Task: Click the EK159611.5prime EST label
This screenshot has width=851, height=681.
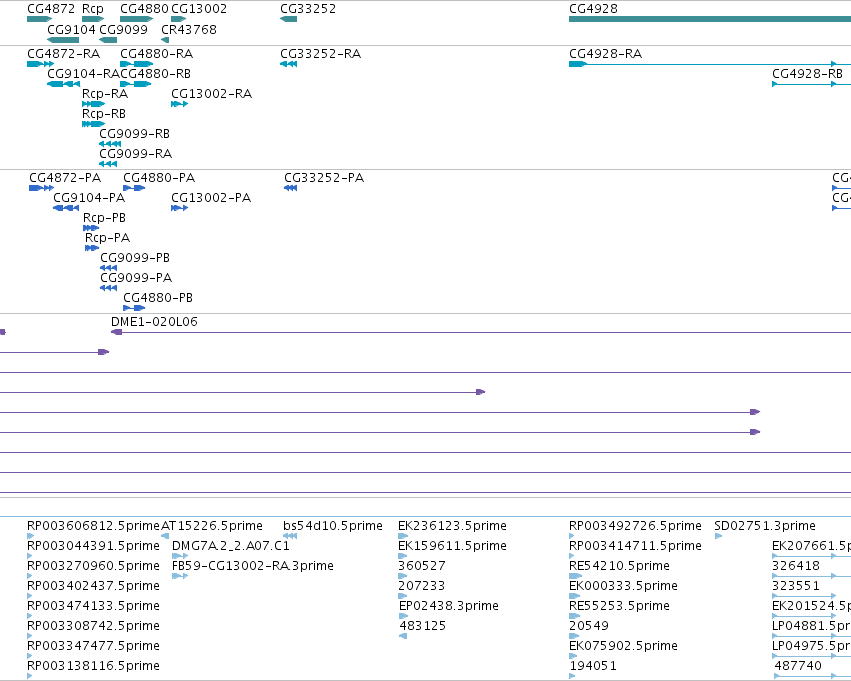Action: [x=452, y=546]
